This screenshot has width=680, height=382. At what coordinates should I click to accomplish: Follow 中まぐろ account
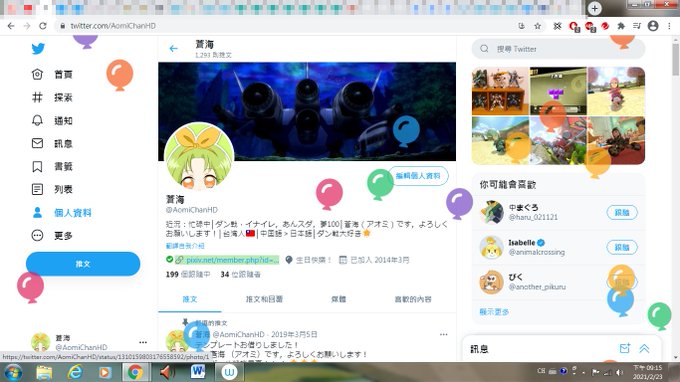pos(621,212)
